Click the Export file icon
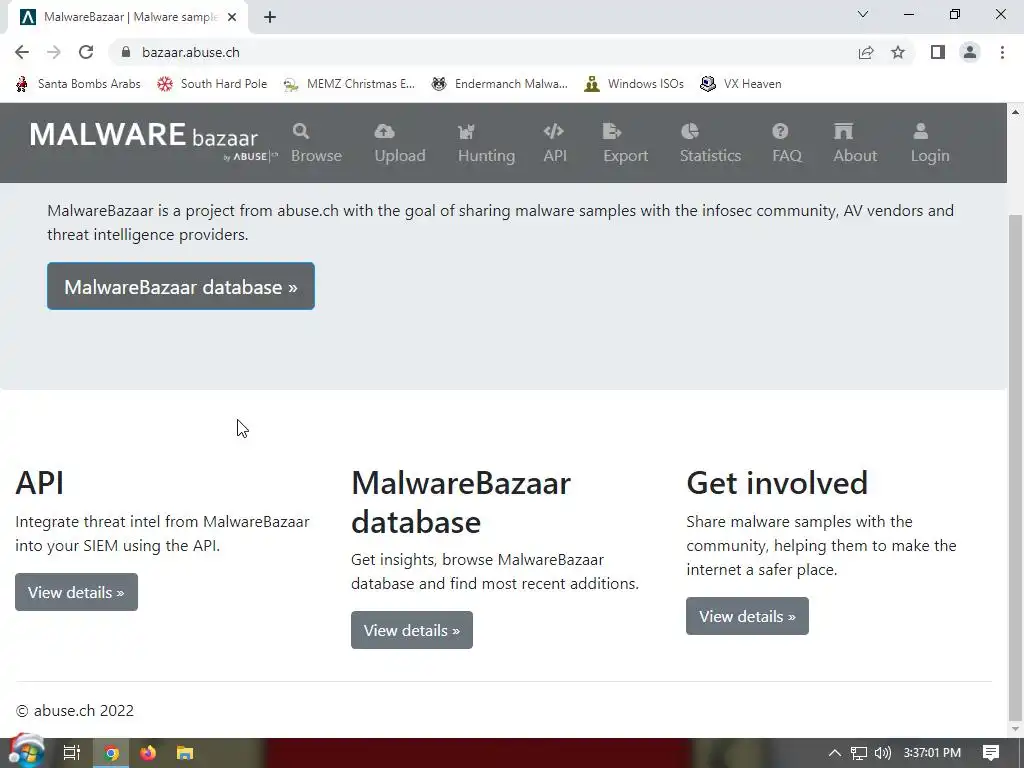Screen dimensions: 1024x768 click(x=612, y=131)
